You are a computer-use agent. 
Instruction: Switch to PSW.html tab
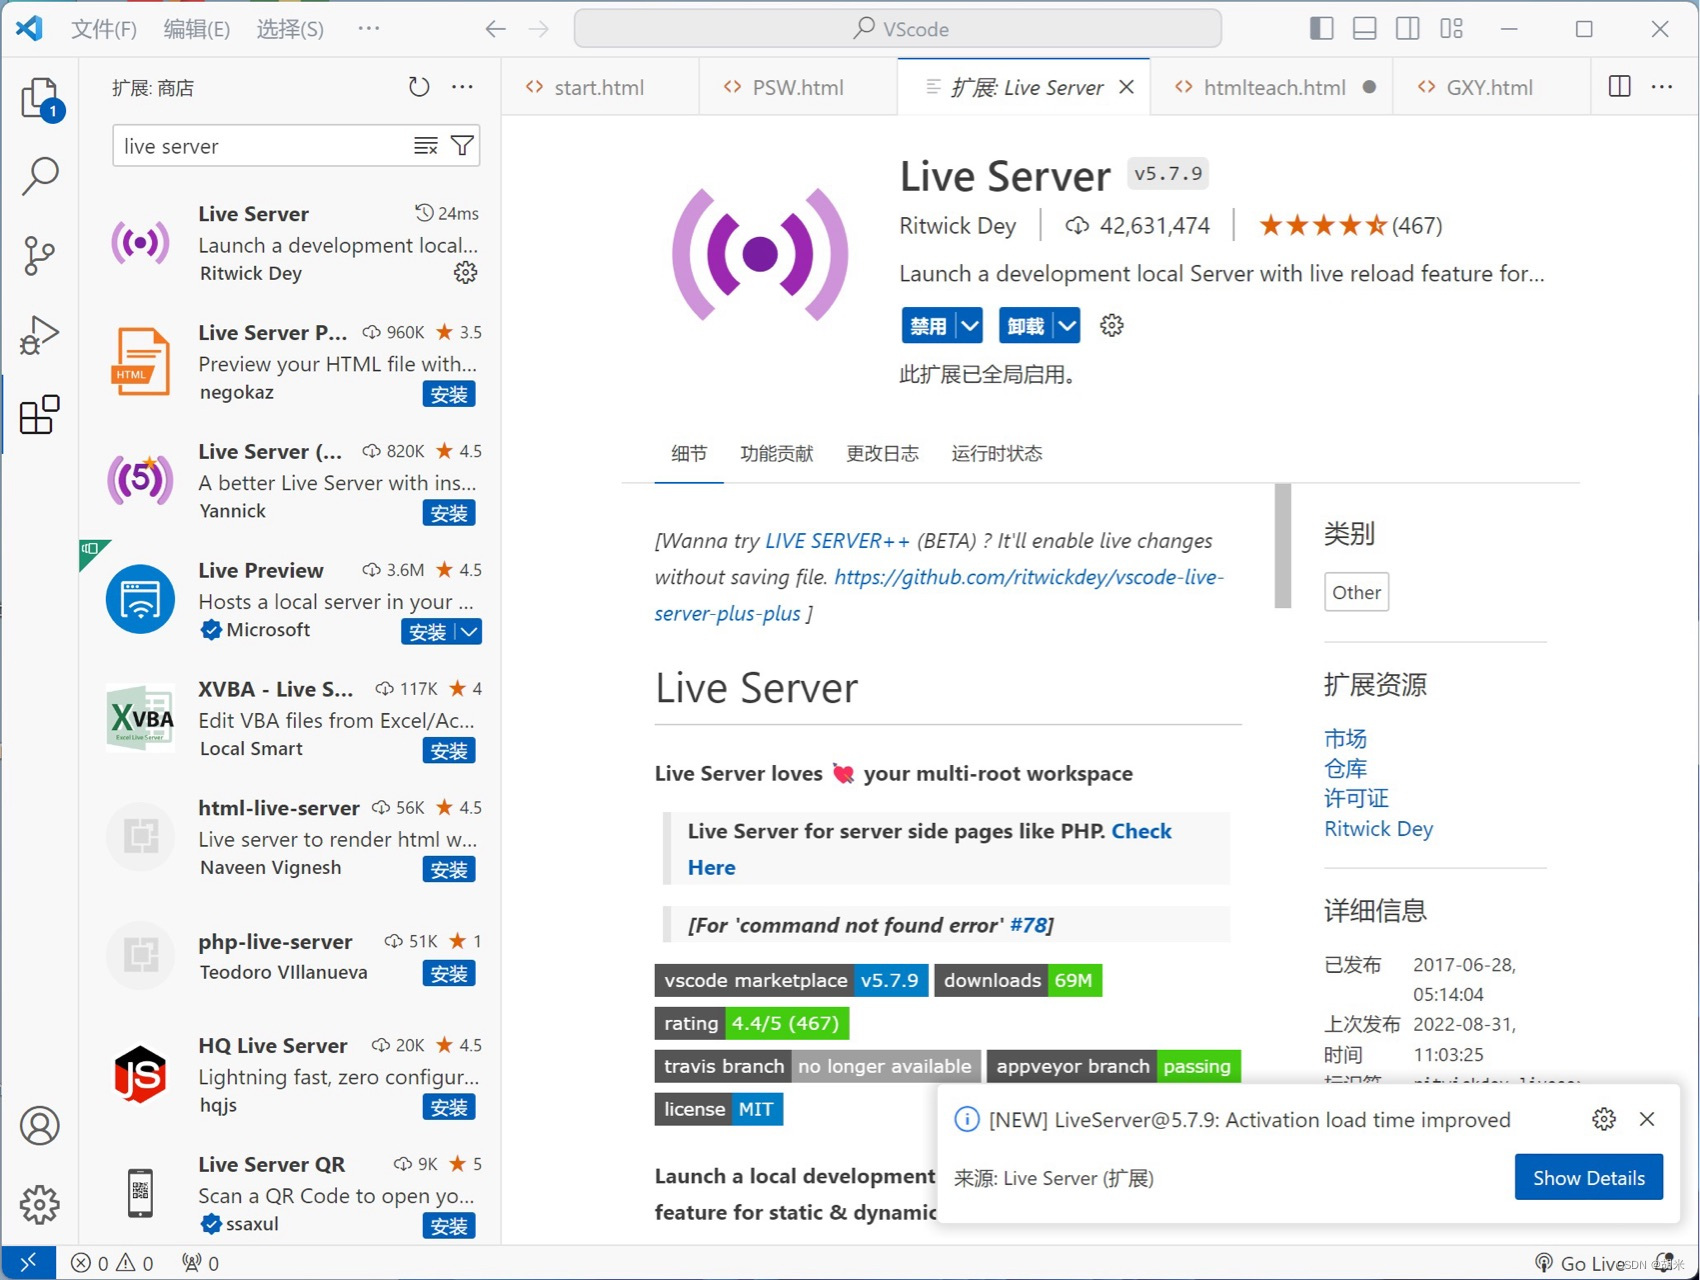coord(797,87)
